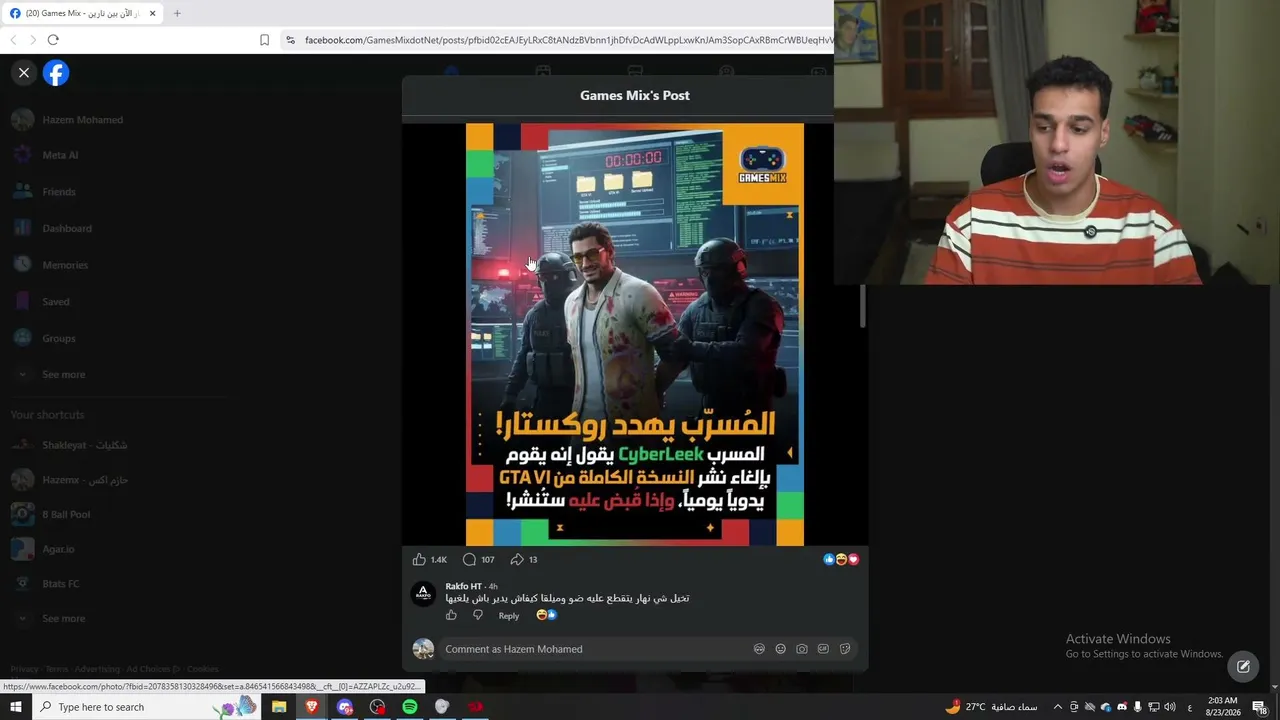This screenshot has height=720, width=1280.
Task: Close the Games Mix browser tab
Action: coord(152,14)
